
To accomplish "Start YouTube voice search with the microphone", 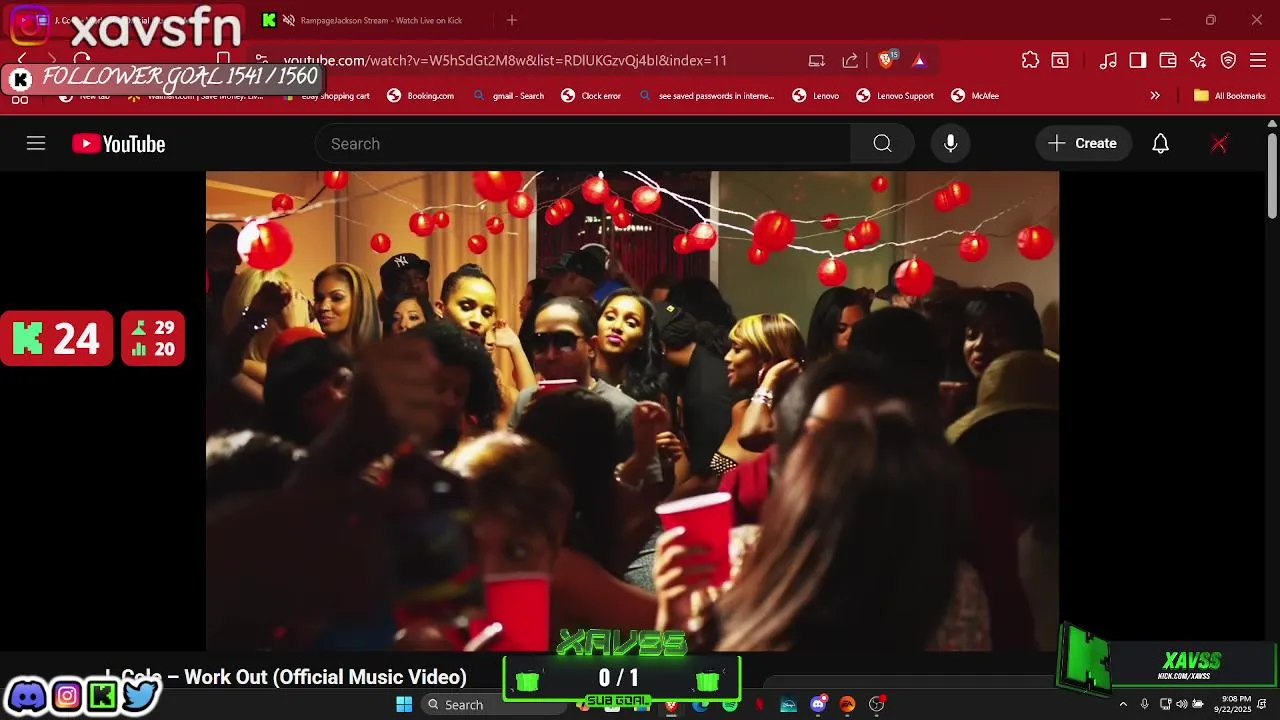I will pyautogui.click(x=951, y=144).
